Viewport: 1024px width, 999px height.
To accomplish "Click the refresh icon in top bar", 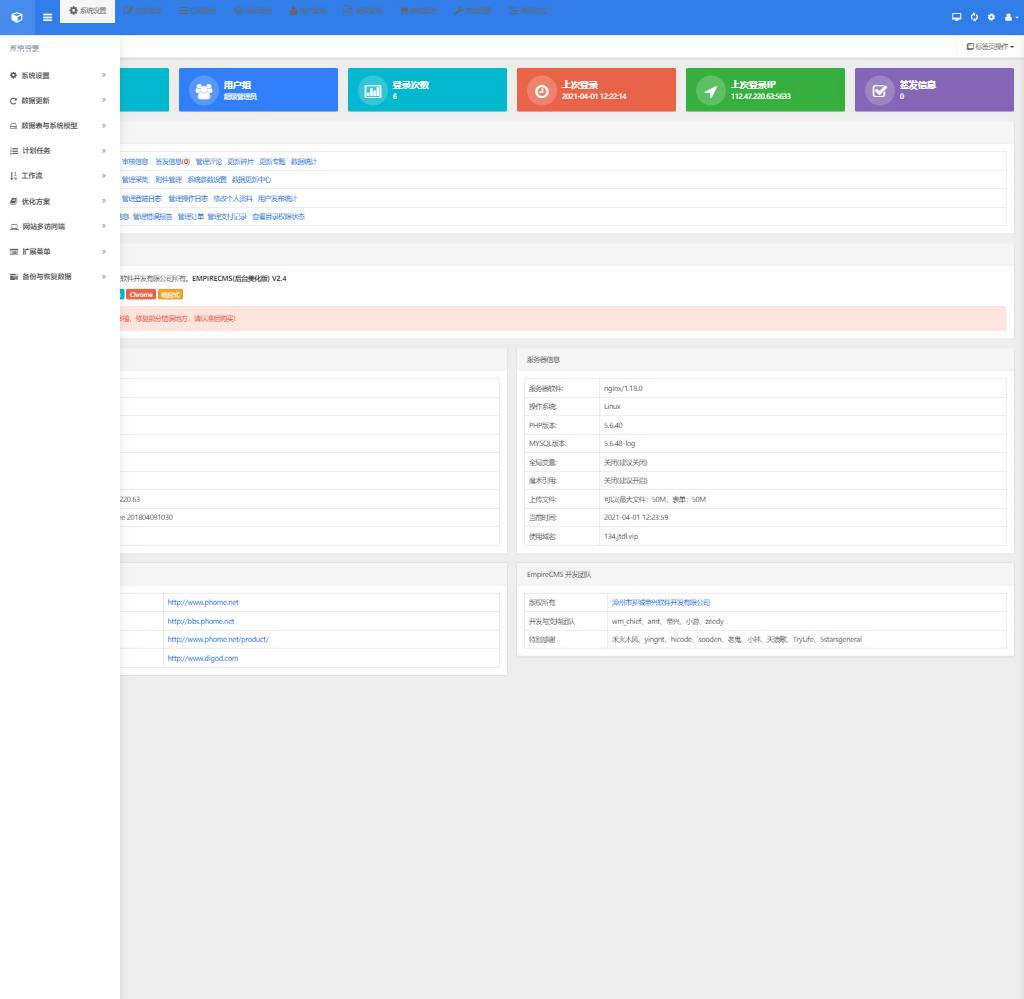I will tap(974, 17).
